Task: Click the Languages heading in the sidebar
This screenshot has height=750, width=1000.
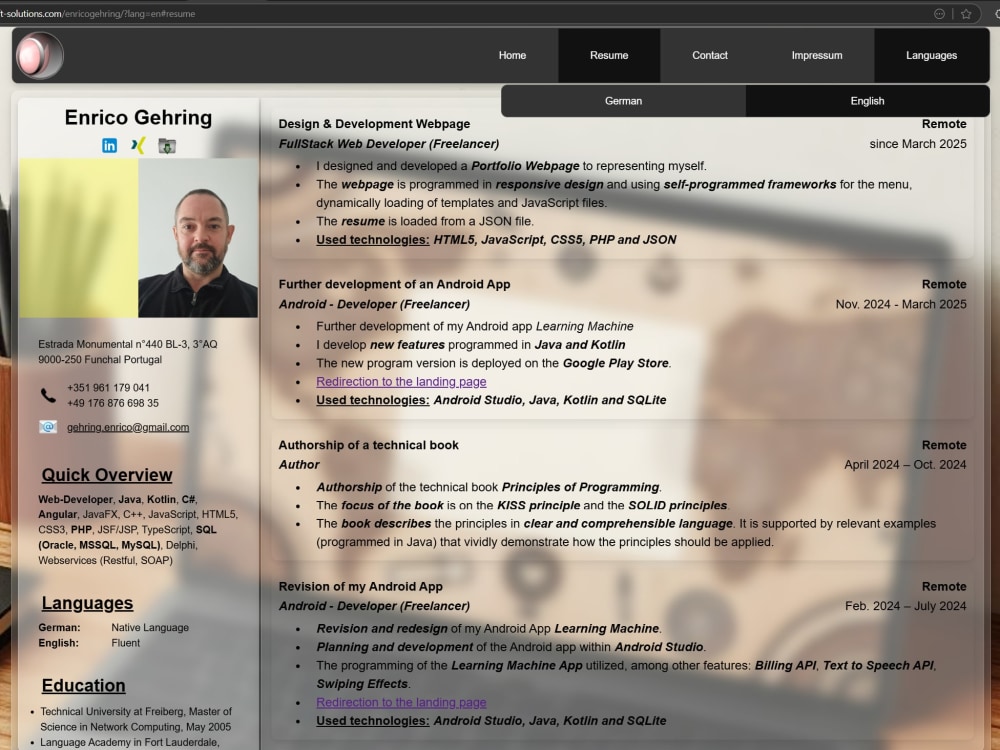Action: tap(87, 603)
